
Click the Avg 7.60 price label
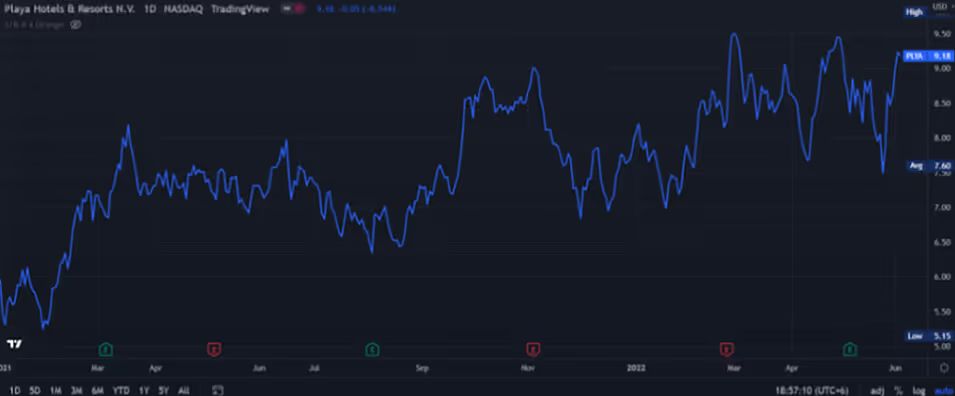click(x=930, y=166)
